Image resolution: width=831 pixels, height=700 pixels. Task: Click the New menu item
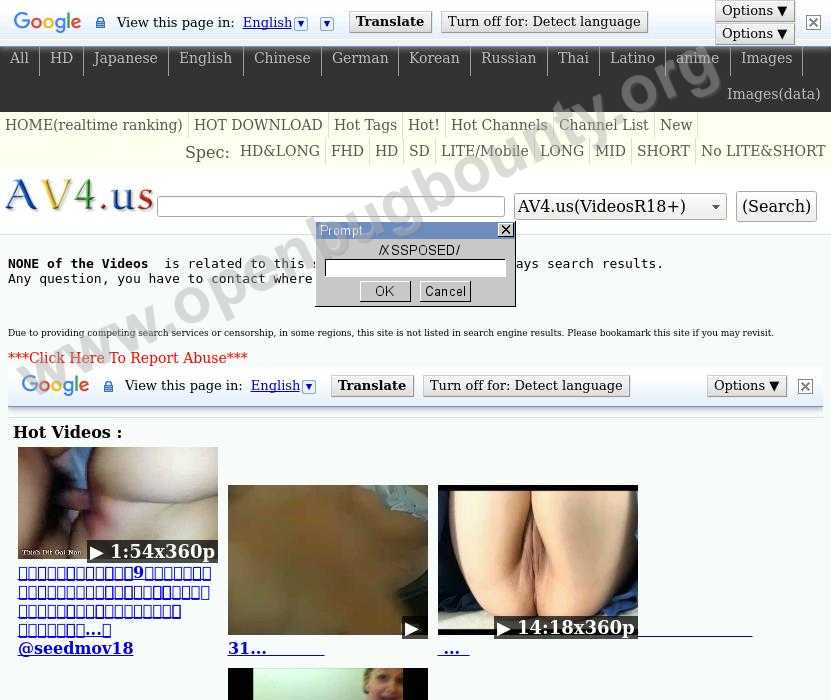click(x=676, y=125)
